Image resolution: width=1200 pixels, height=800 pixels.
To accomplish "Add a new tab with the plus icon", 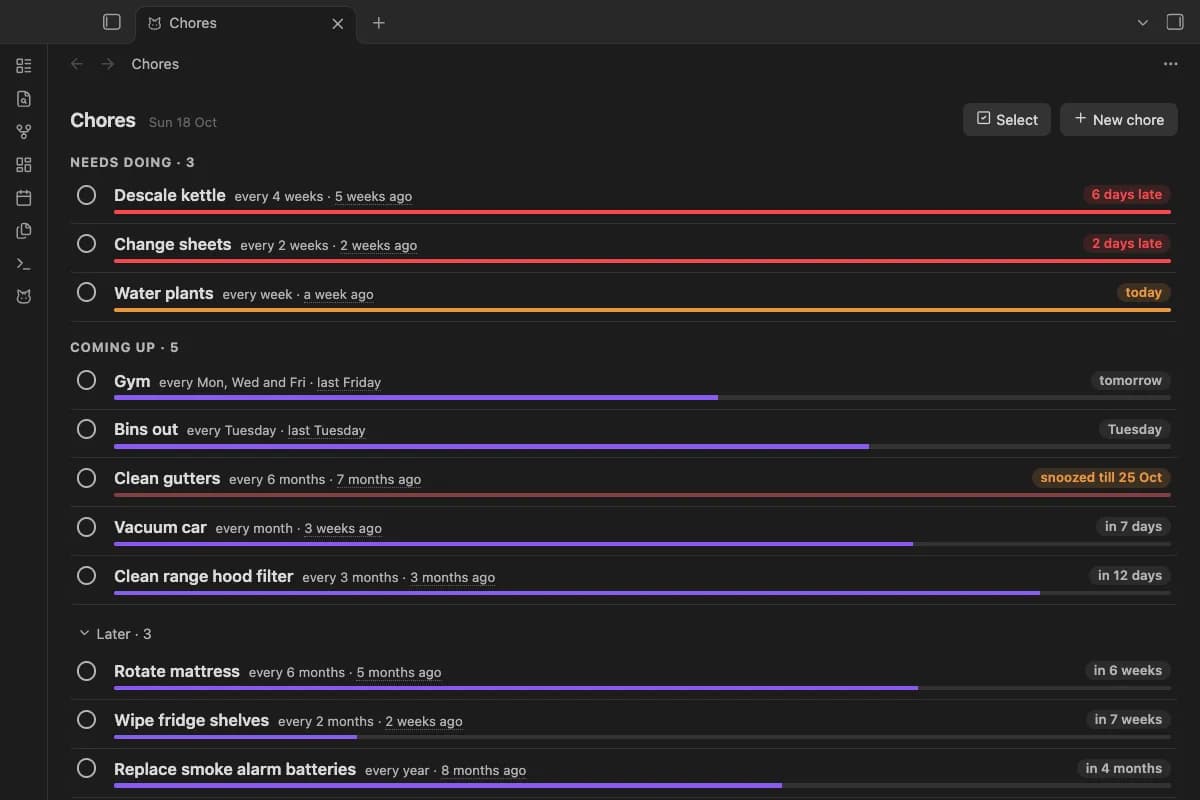I will (x=378, y=23).
